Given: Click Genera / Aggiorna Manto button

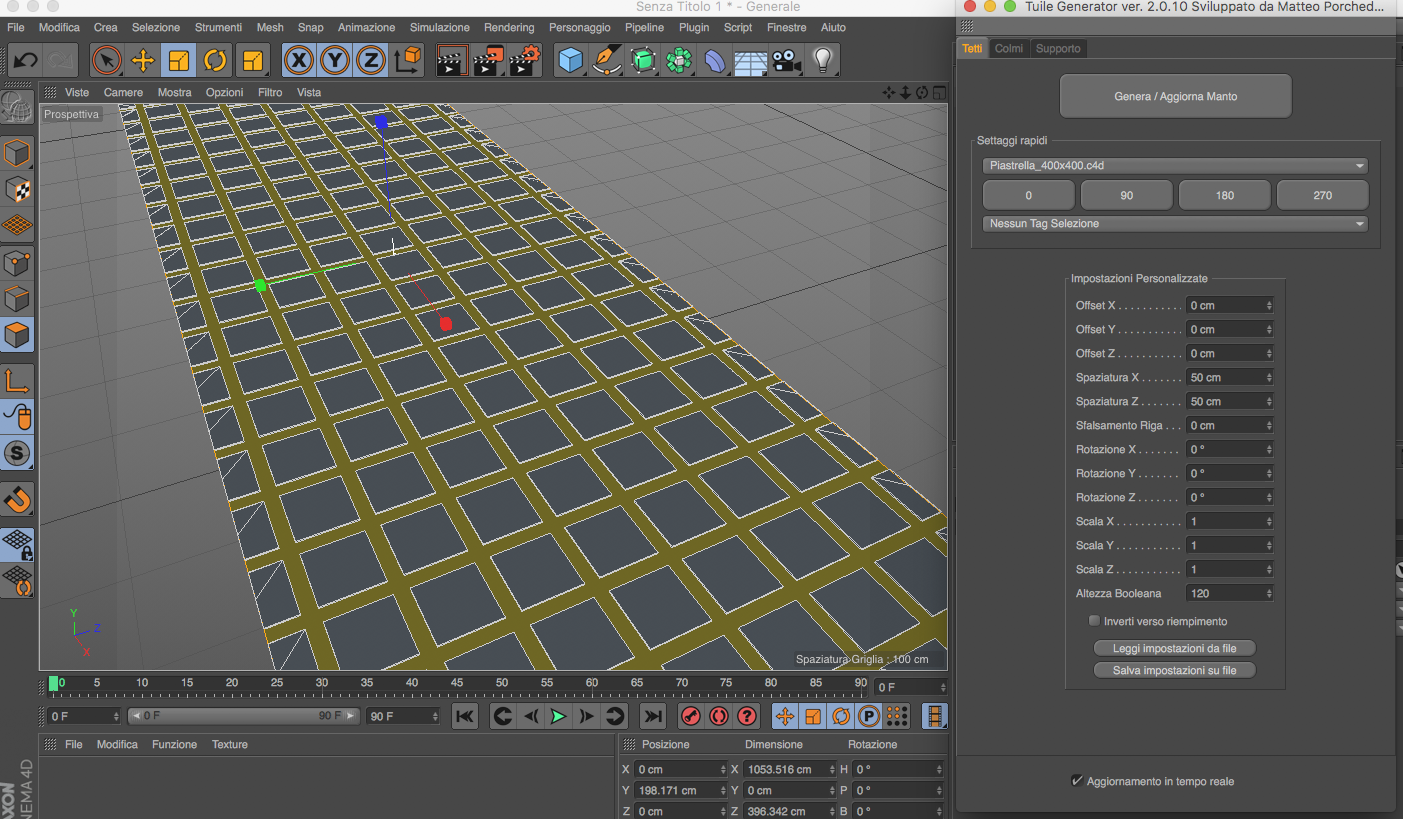Looking at the screenshot, I should coord(1175,97).
